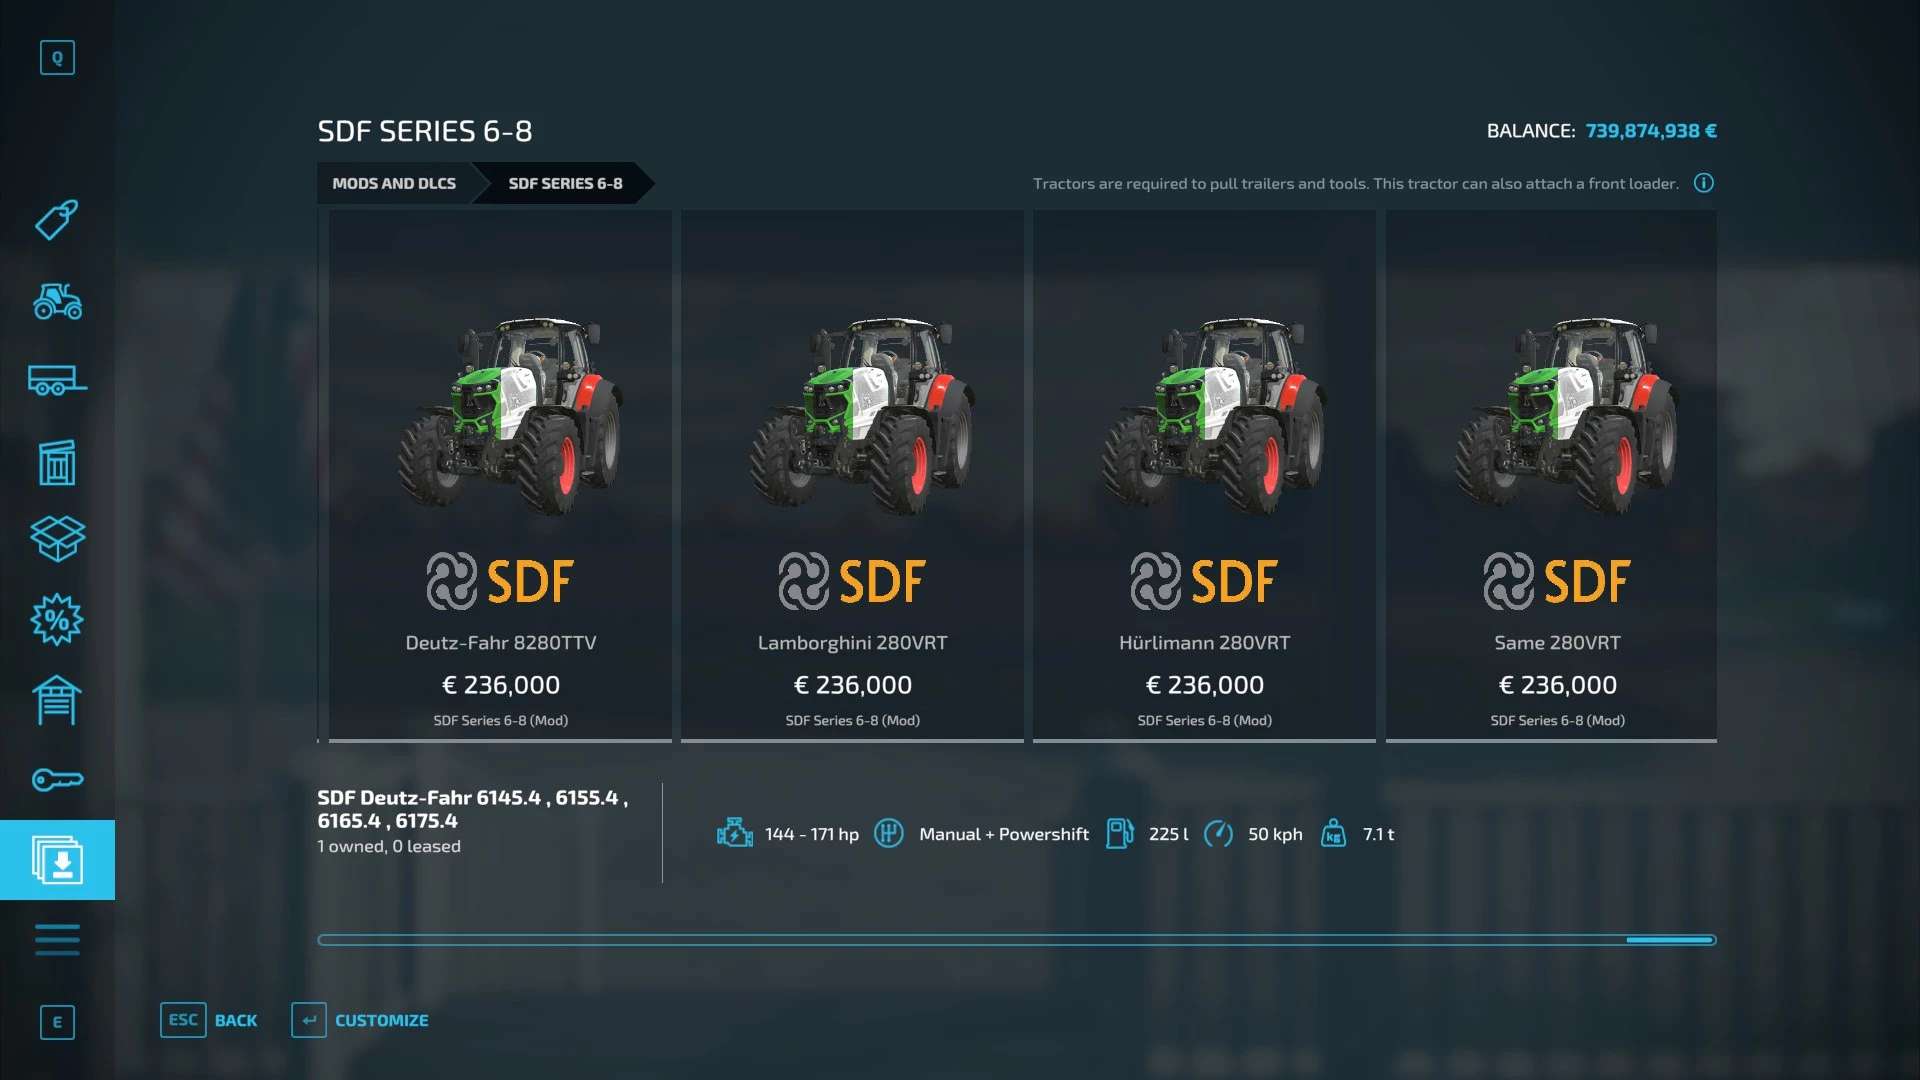
Task: Click the info icon beside tractor description
Action: 1704,183
